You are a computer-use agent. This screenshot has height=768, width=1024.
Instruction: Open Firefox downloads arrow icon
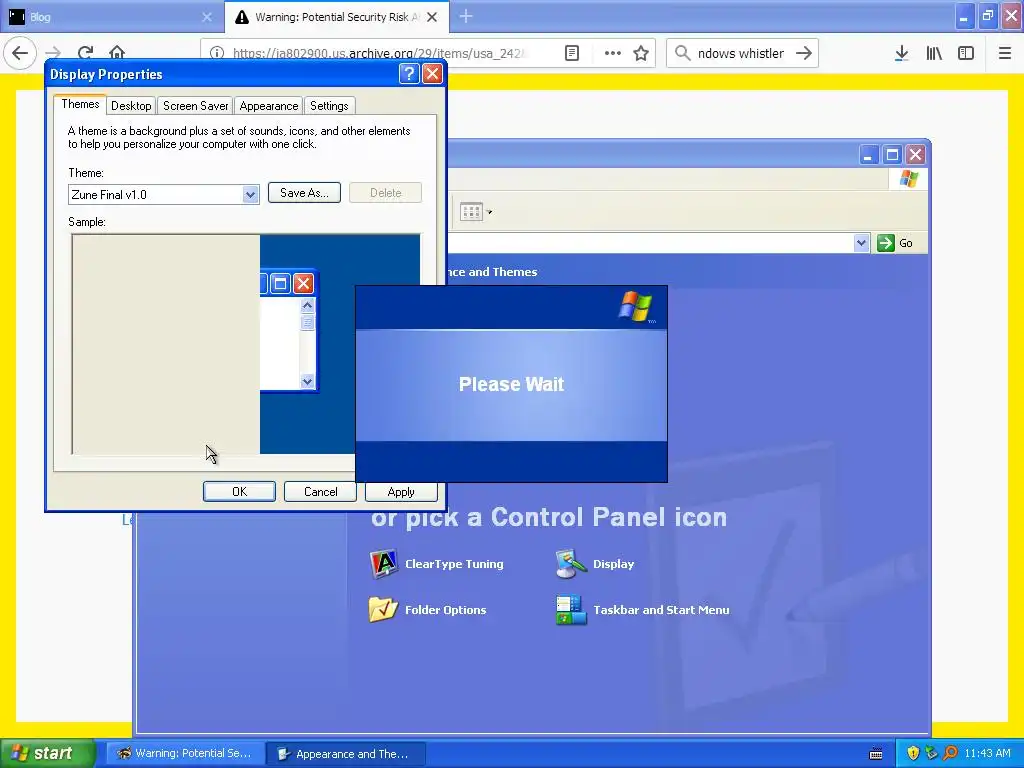click(x=901, y=53)
